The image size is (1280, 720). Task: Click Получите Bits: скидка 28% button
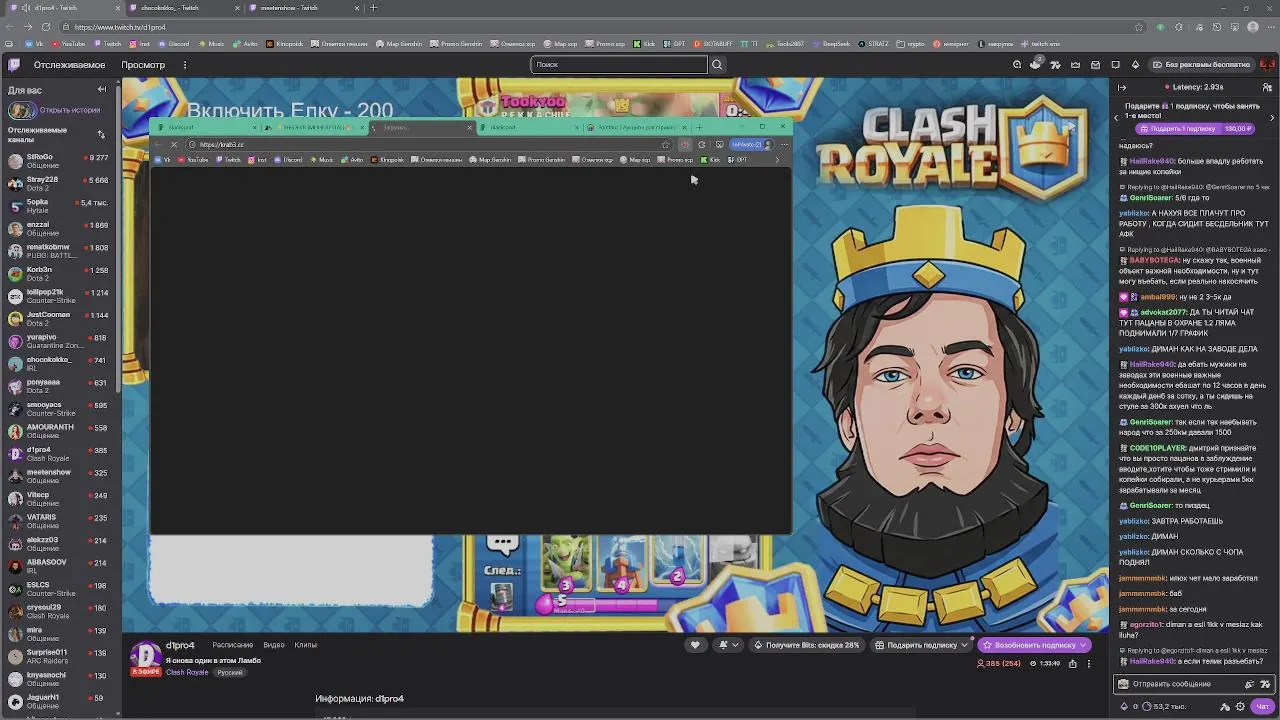[807, 645]
